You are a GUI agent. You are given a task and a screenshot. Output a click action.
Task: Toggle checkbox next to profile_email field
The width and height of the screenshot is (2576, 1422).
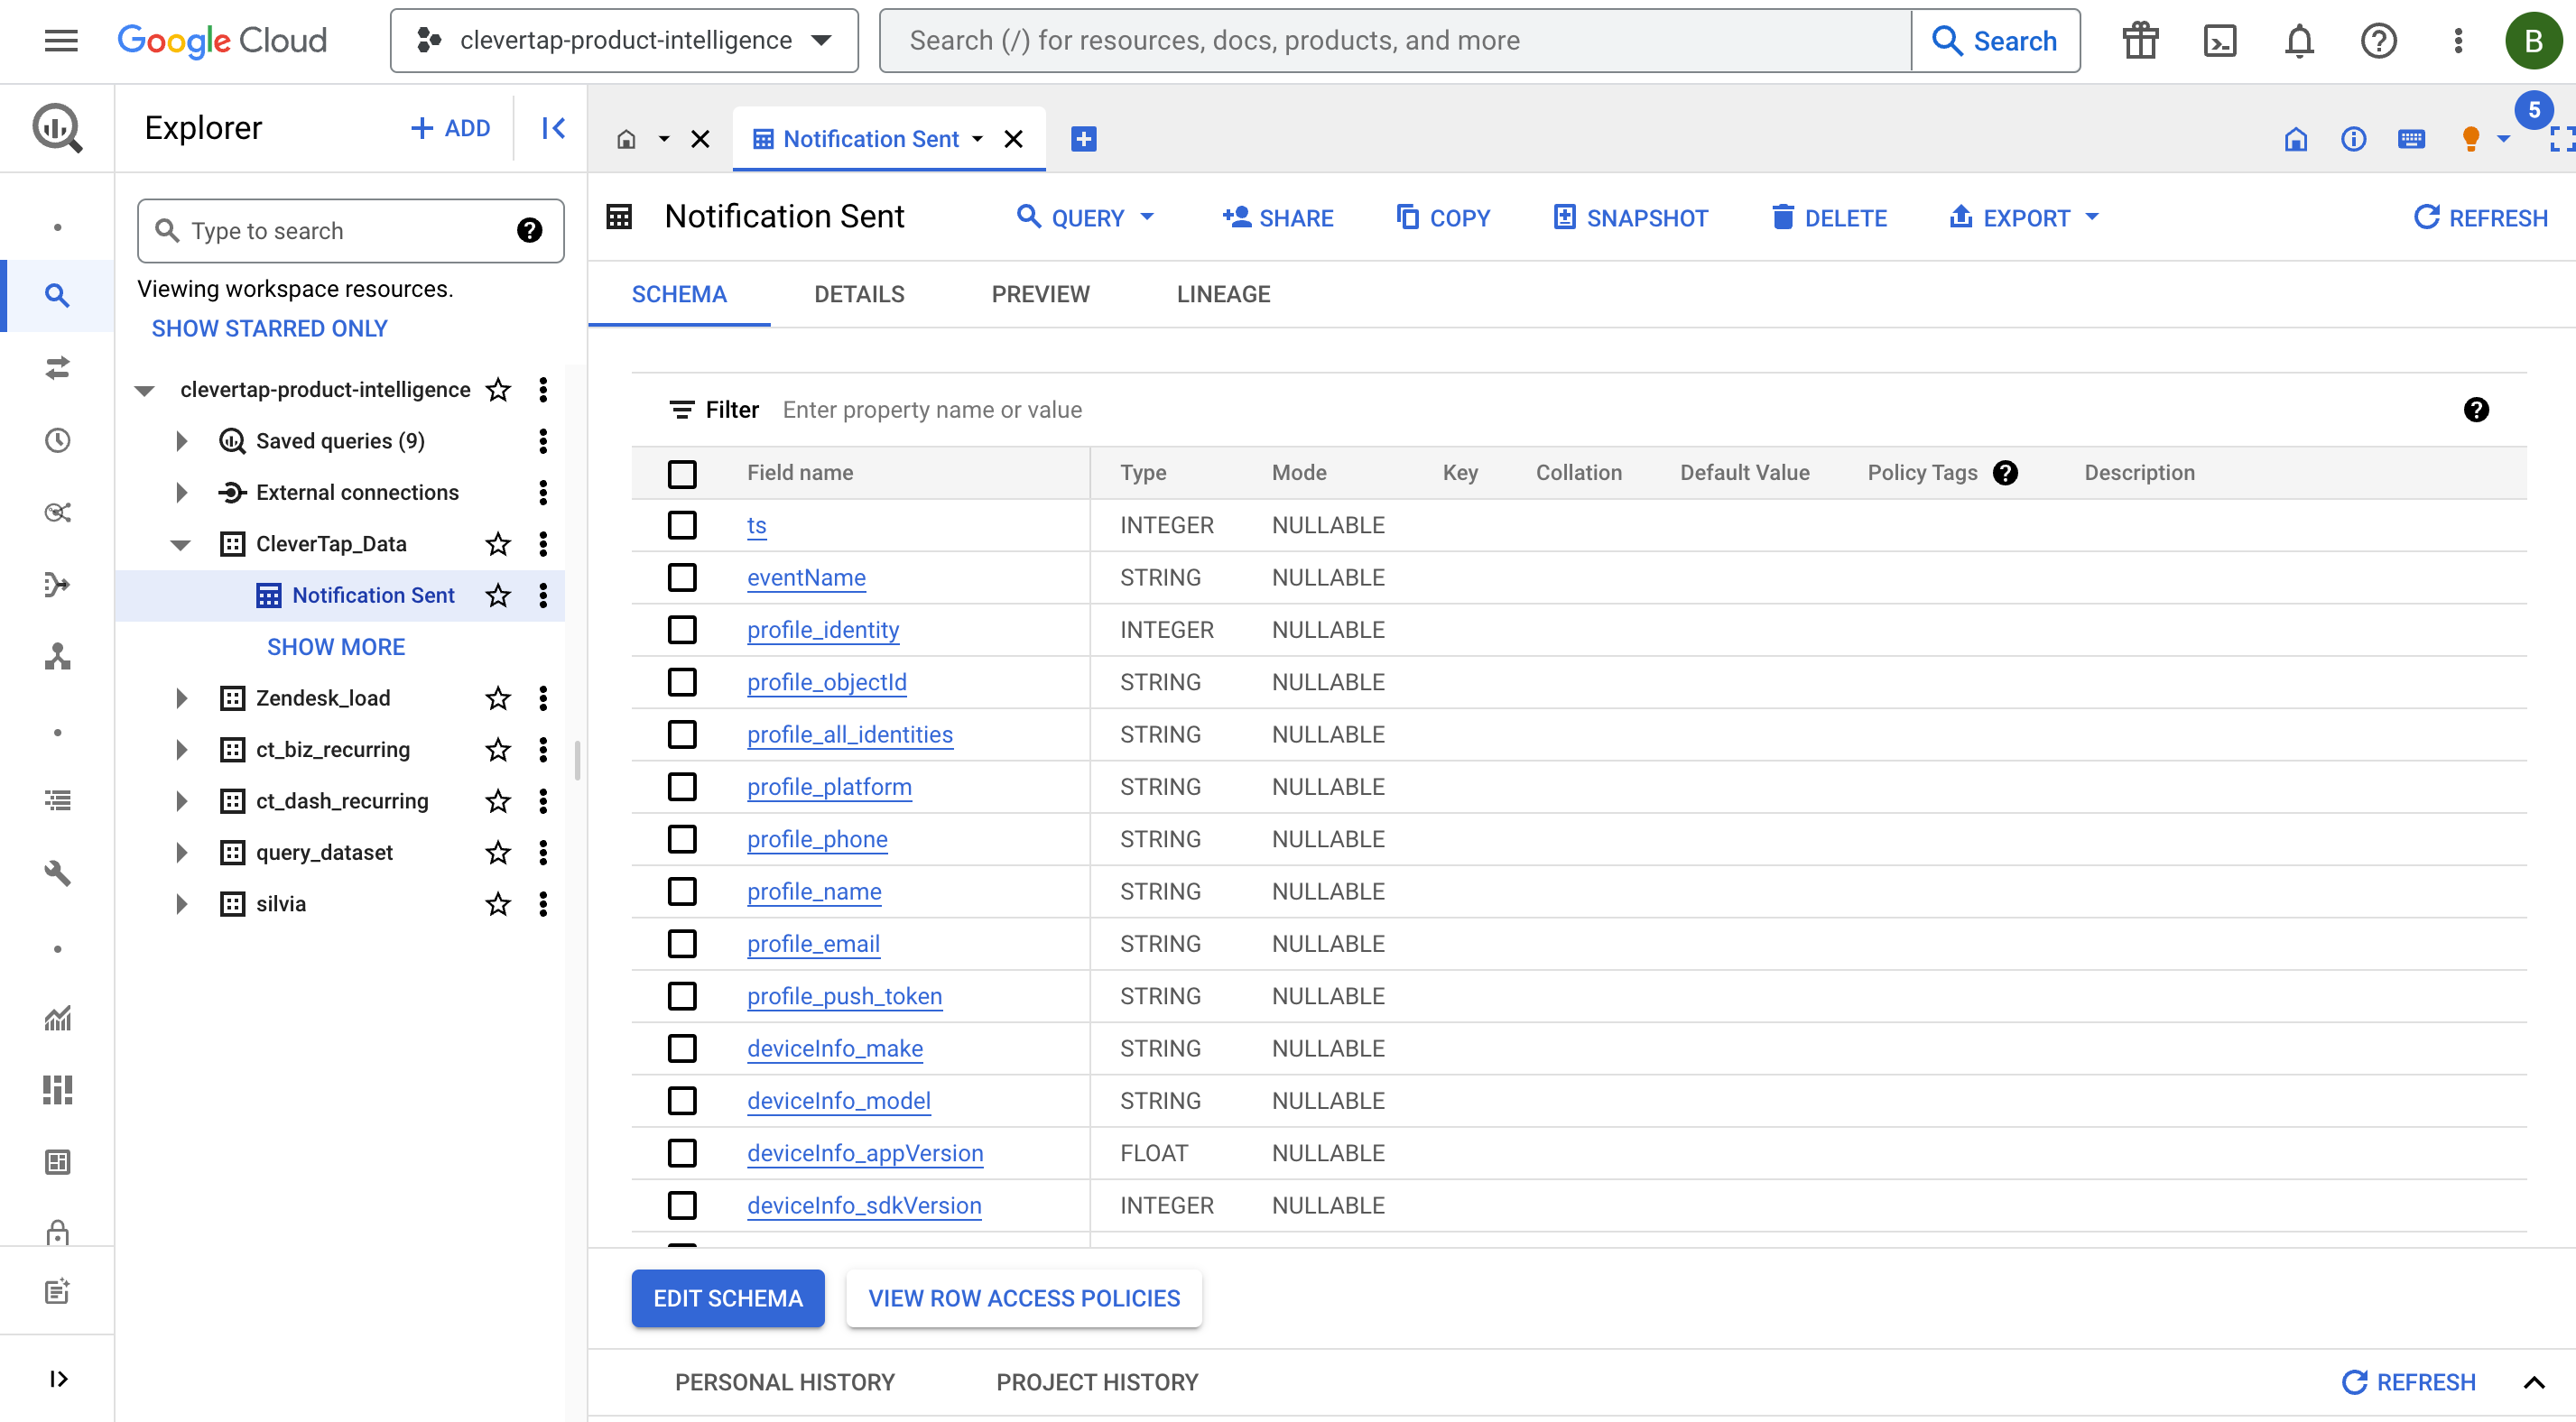click(x=683, y=944)
